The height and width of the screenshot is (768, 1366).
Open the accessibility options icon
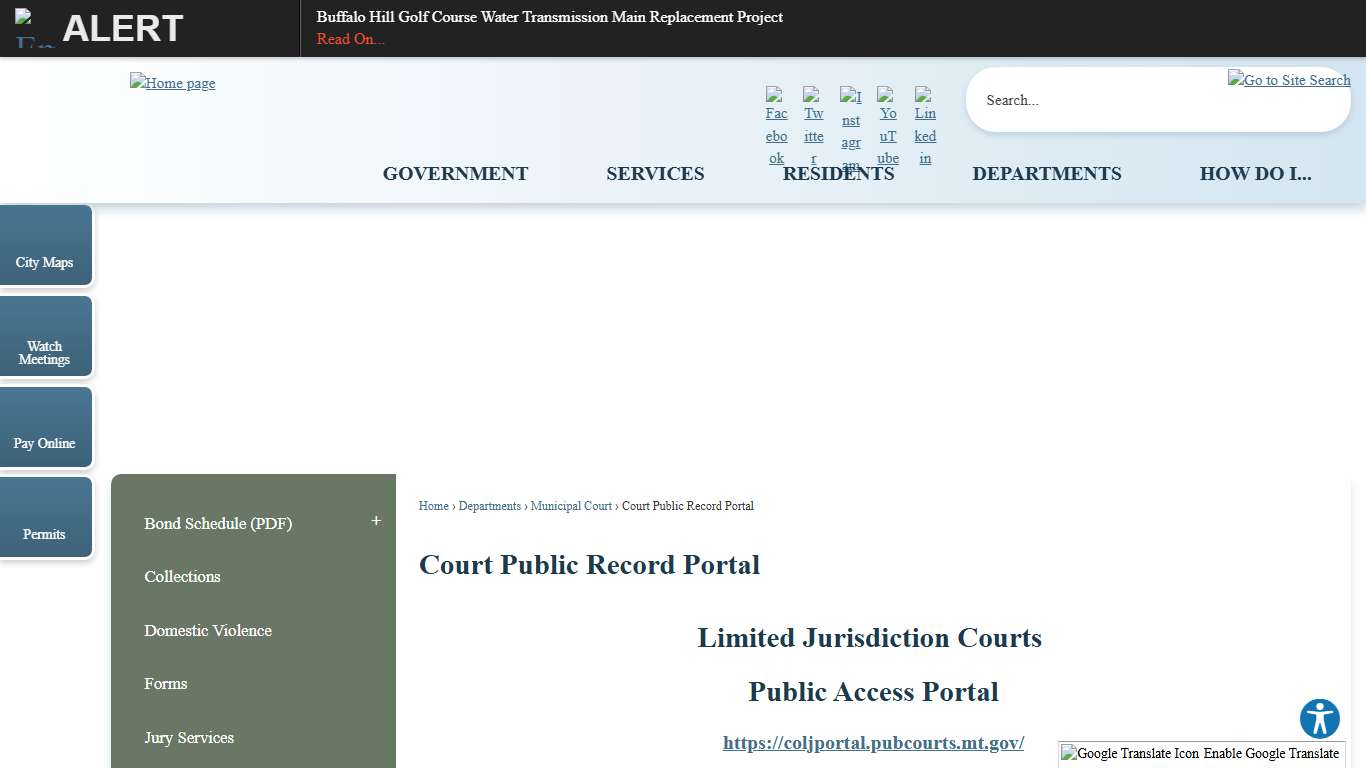[1319, 718]
